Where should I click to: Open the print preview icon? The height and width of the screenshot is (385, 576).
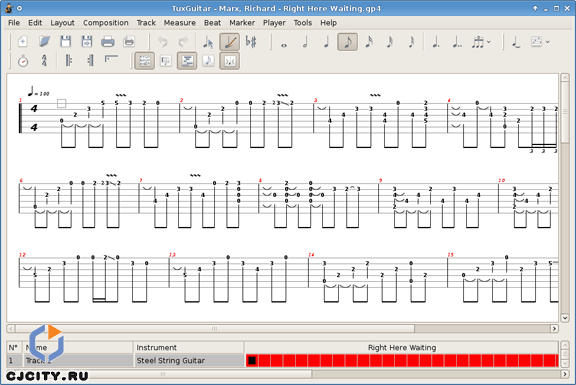pos(129,42)
